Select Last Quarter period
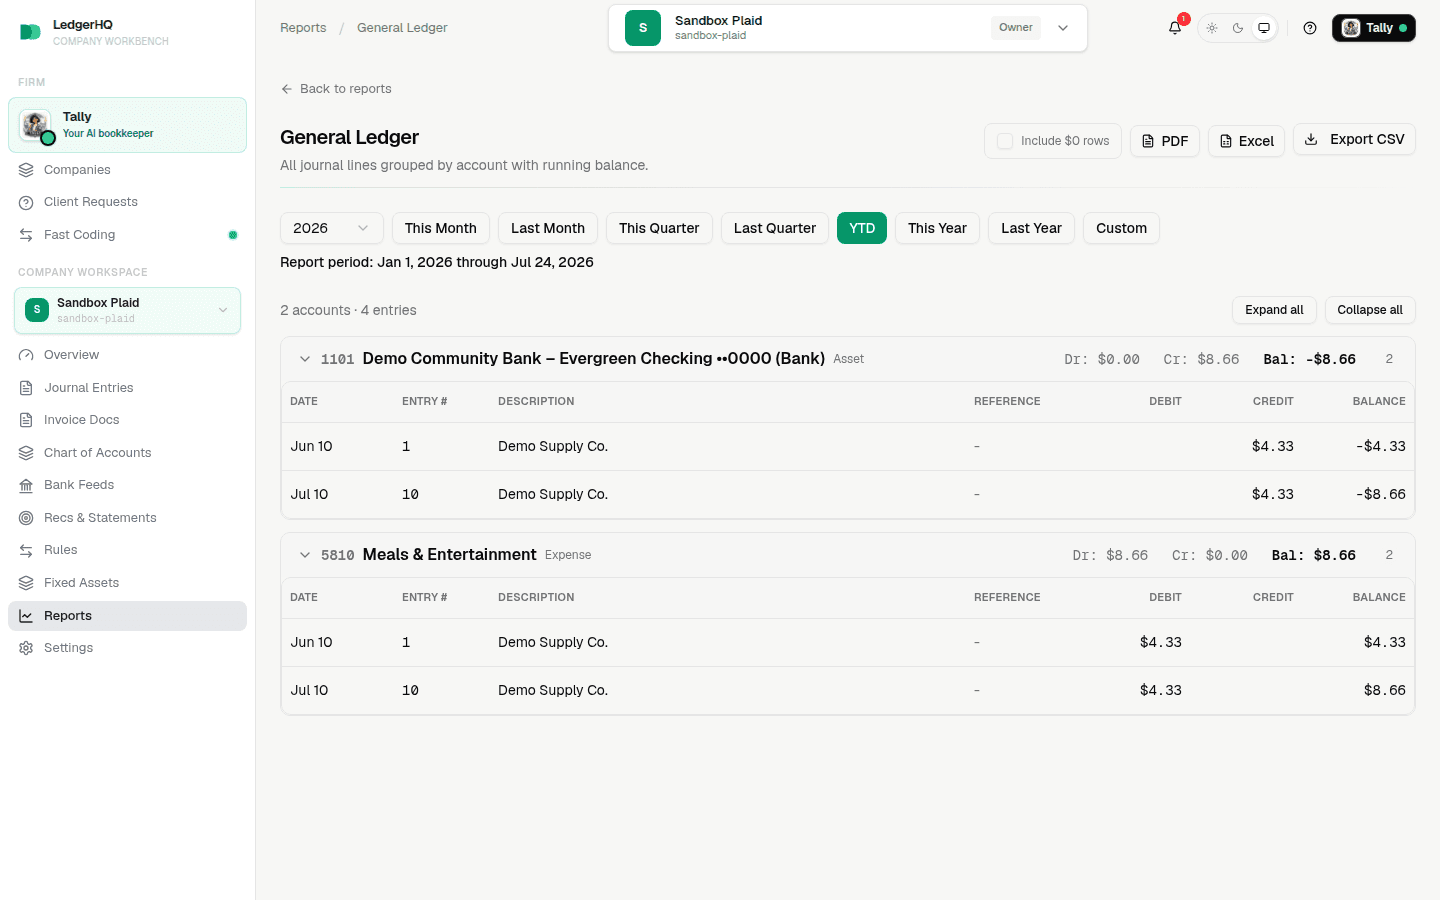Viewport: 1440px width, 900px height. tap(775, 228)
